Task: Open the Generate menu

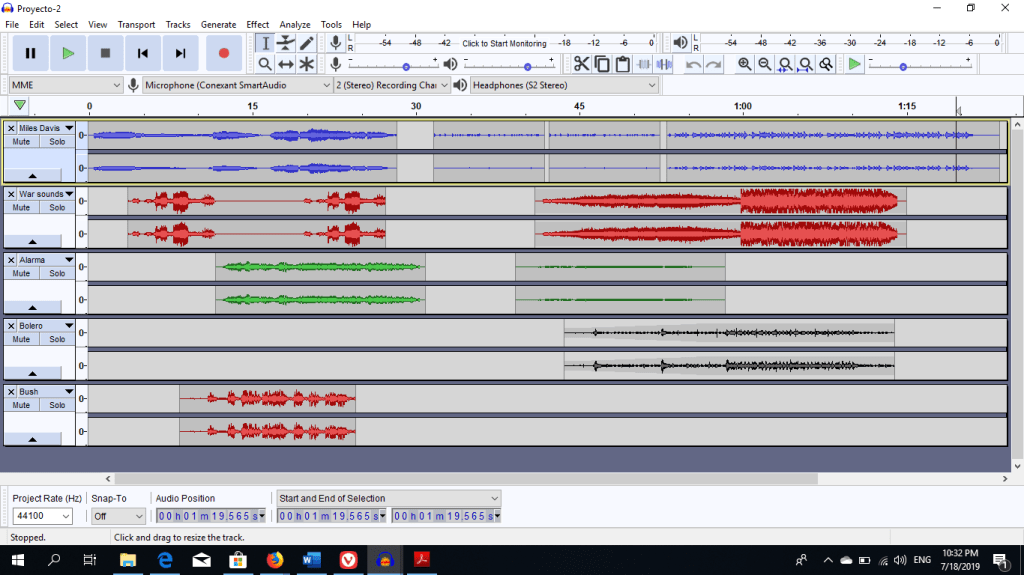Action: point(218,24)
